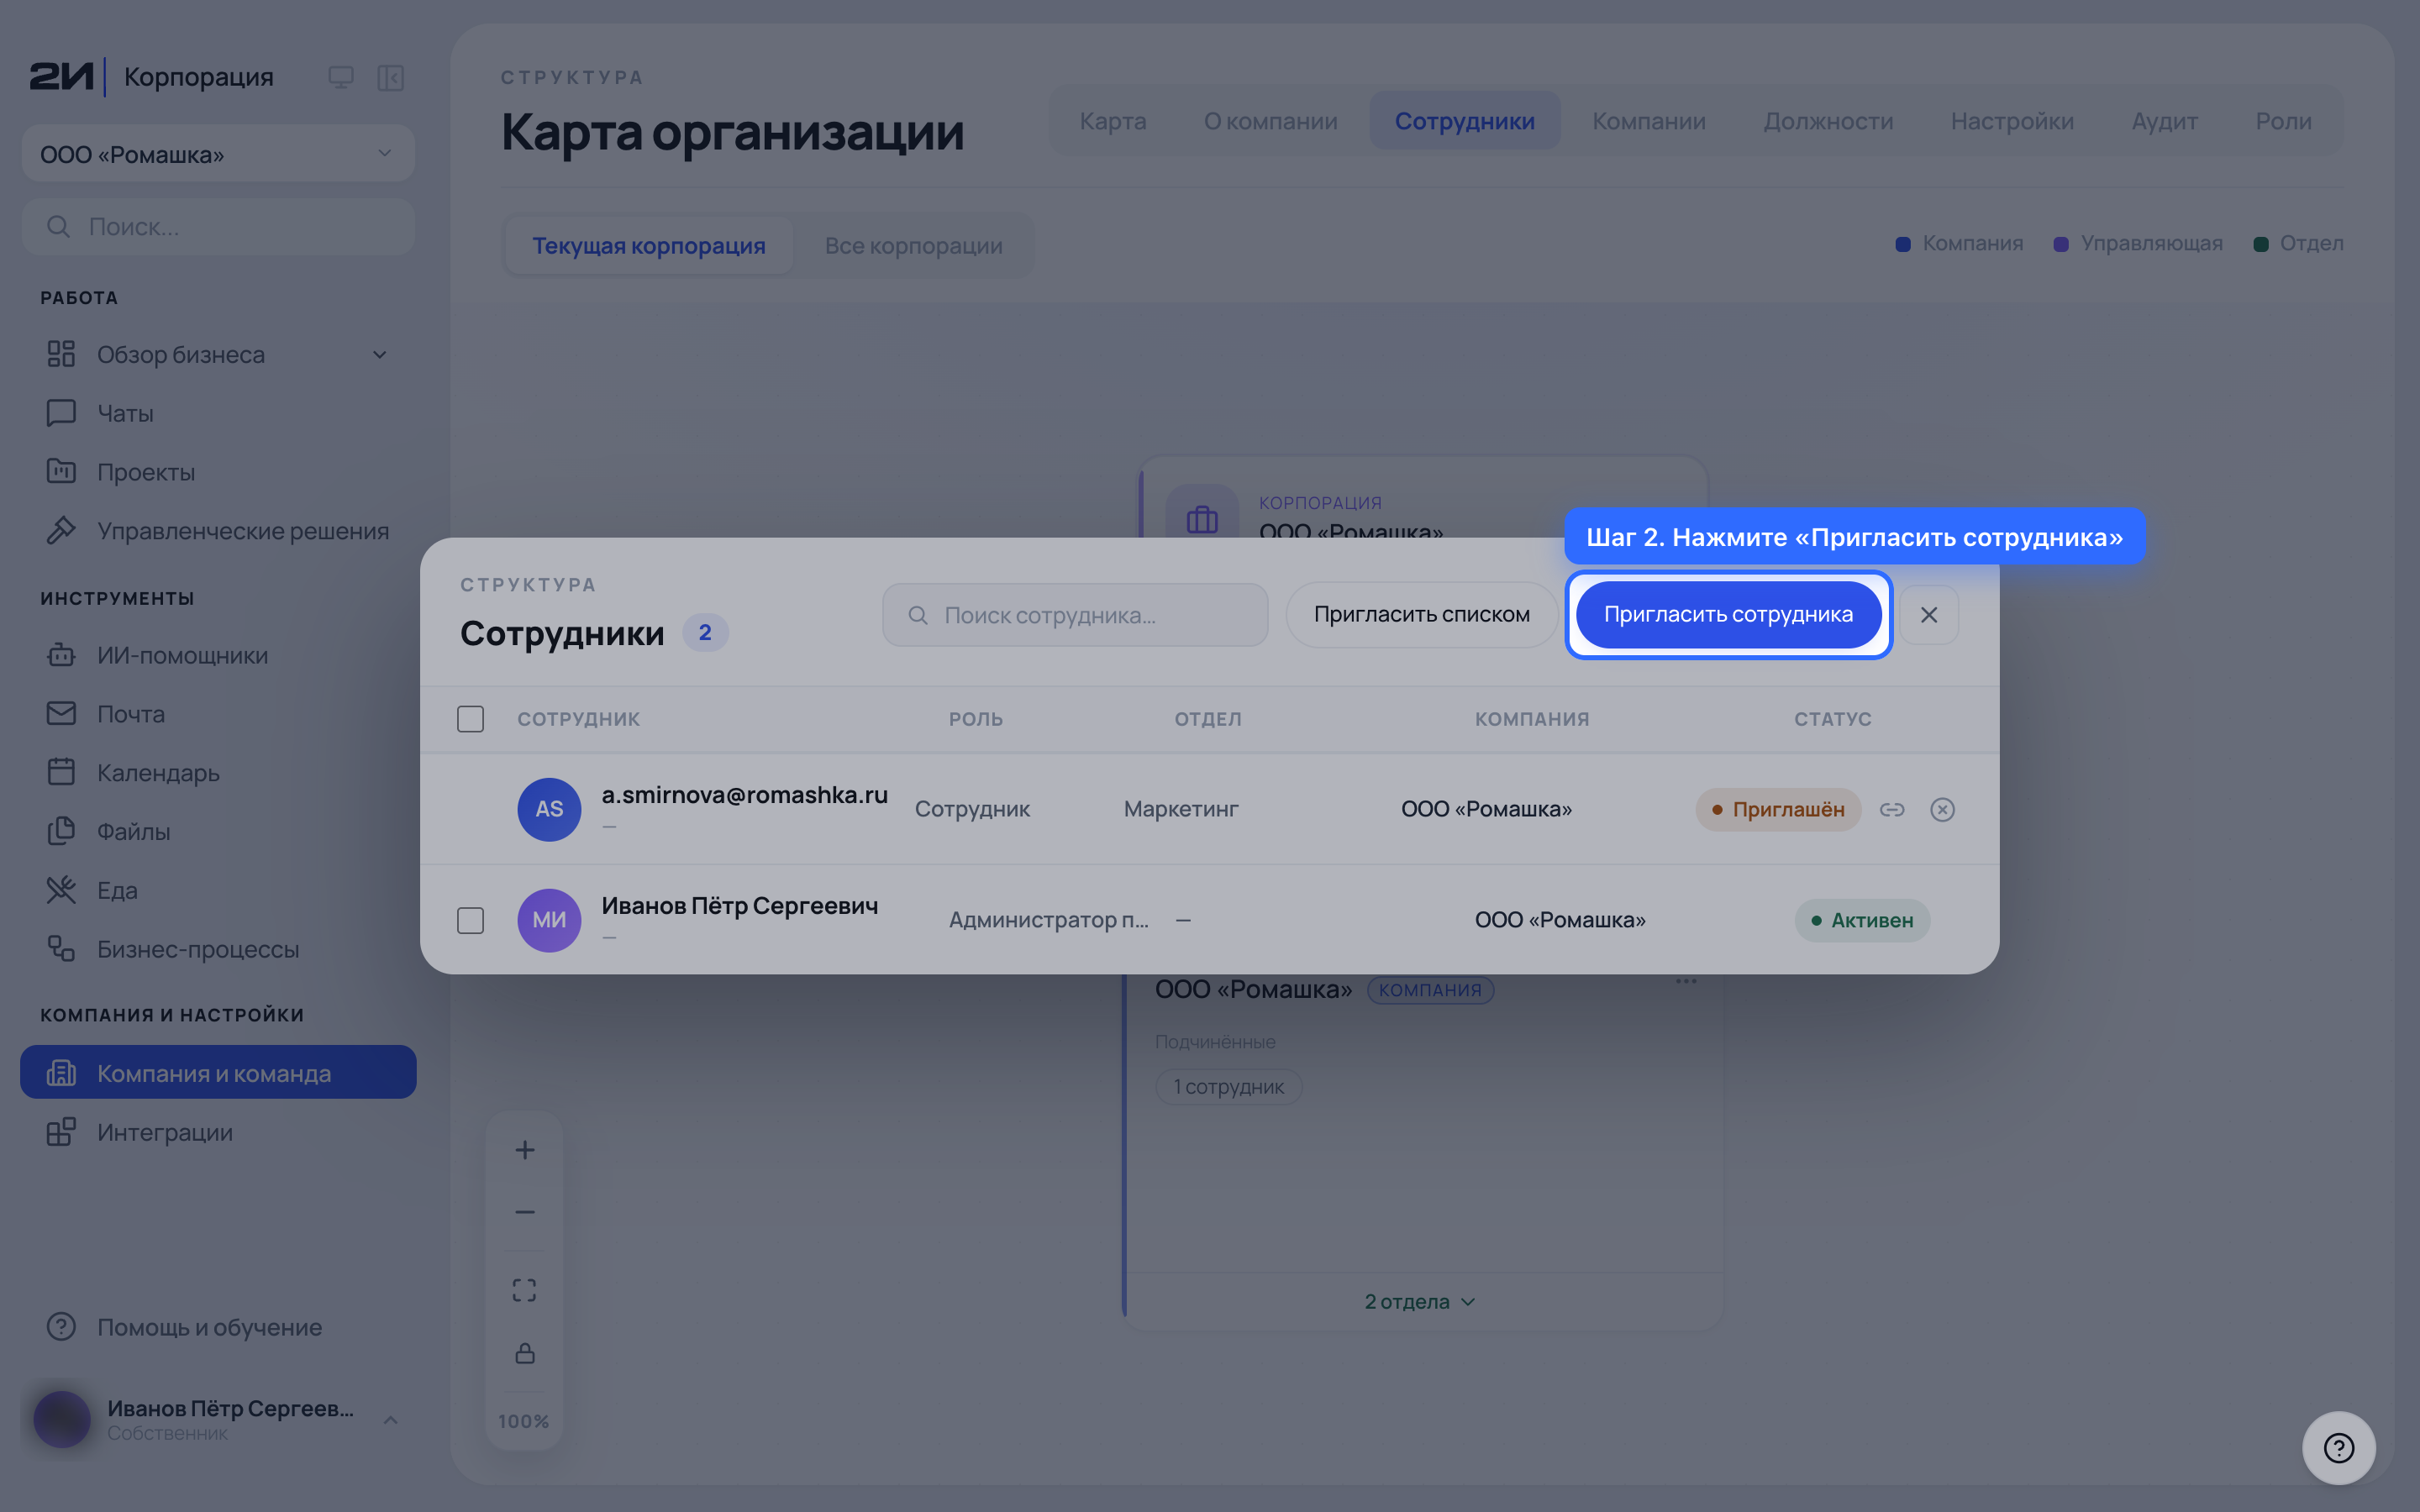Toggle the map lock icon
The width and height of the screenshot is (2420, 1512).
524,1353
